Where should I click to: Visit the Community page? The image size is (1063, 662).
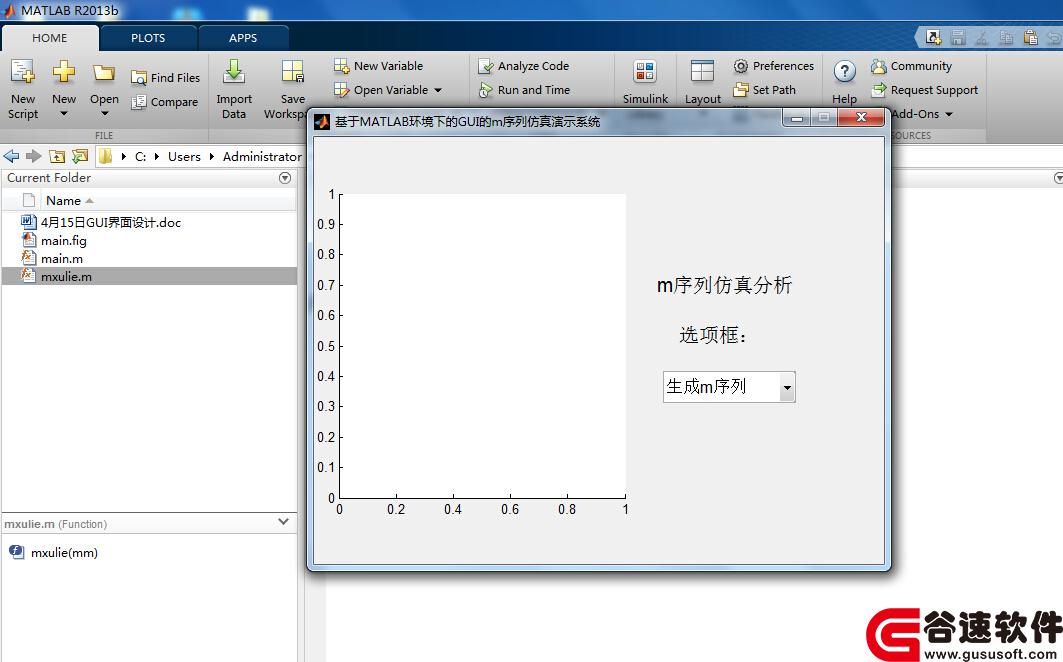click(911, 66)
